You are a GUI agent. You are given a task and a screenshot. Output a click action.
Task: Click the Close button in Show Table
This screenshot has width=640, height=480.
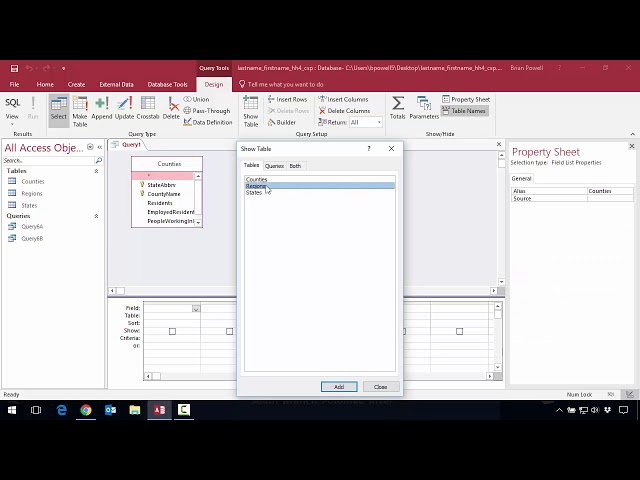pyautogui.click(x=380, y=387)
